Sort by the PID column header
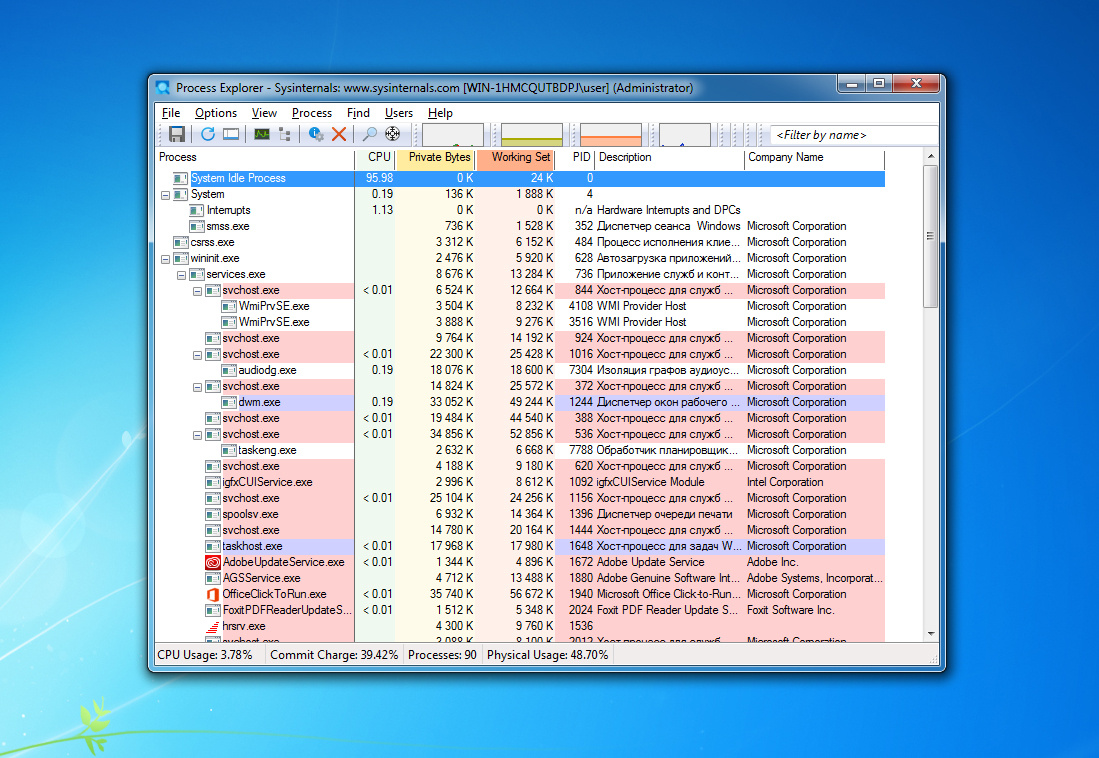Viewport: 1099px width, 758px height. (x=575, y=158)
